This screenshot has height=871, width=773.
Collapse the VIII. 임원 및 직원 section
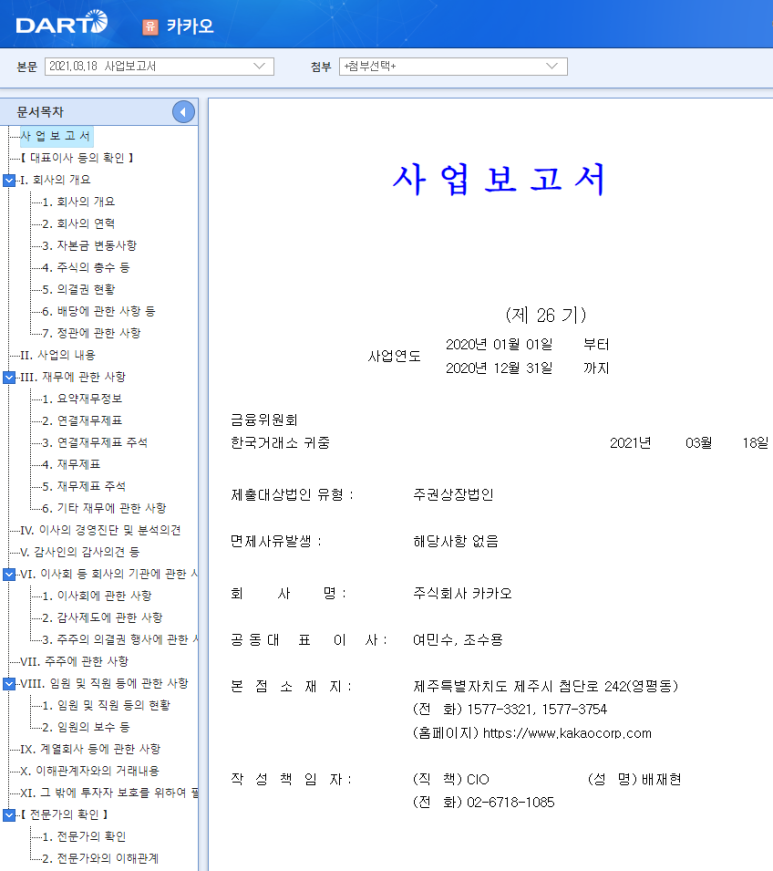9,683
